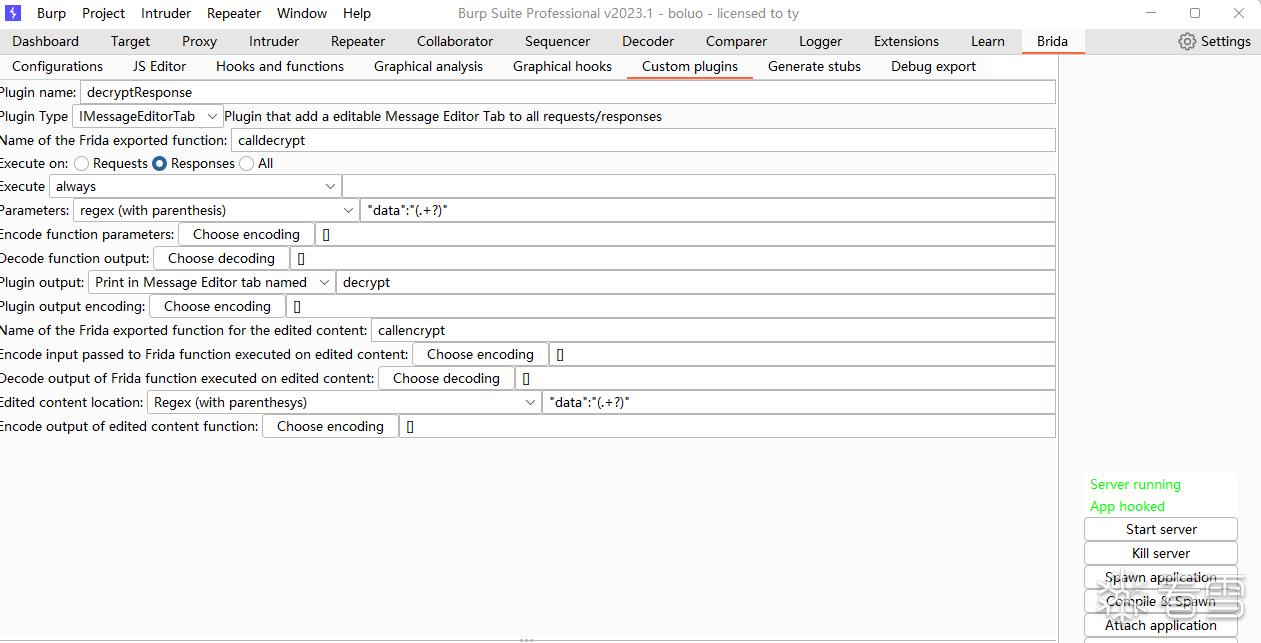Switch to the Collaborator tab
The width and height of the screenshot is (1261, 643).
pos(455,41)
